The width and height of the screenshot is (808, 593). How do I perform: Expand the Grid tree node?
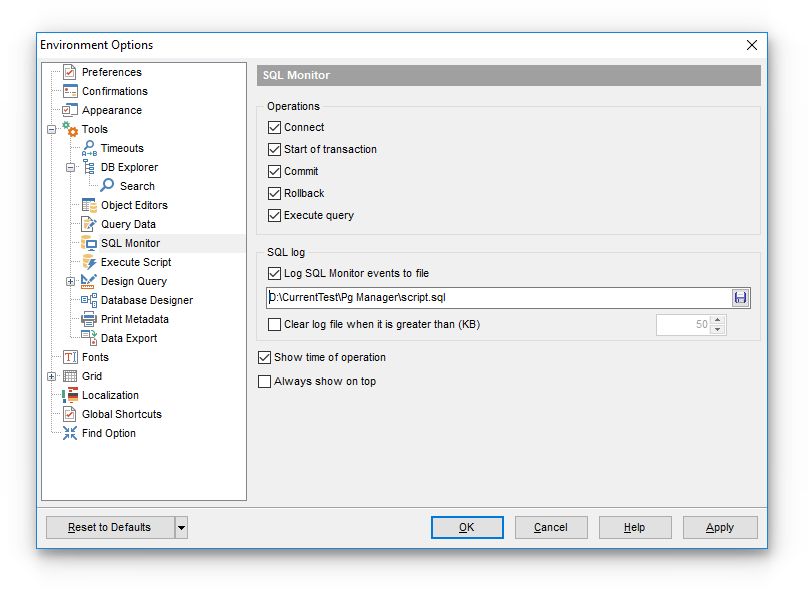[52, 376]
